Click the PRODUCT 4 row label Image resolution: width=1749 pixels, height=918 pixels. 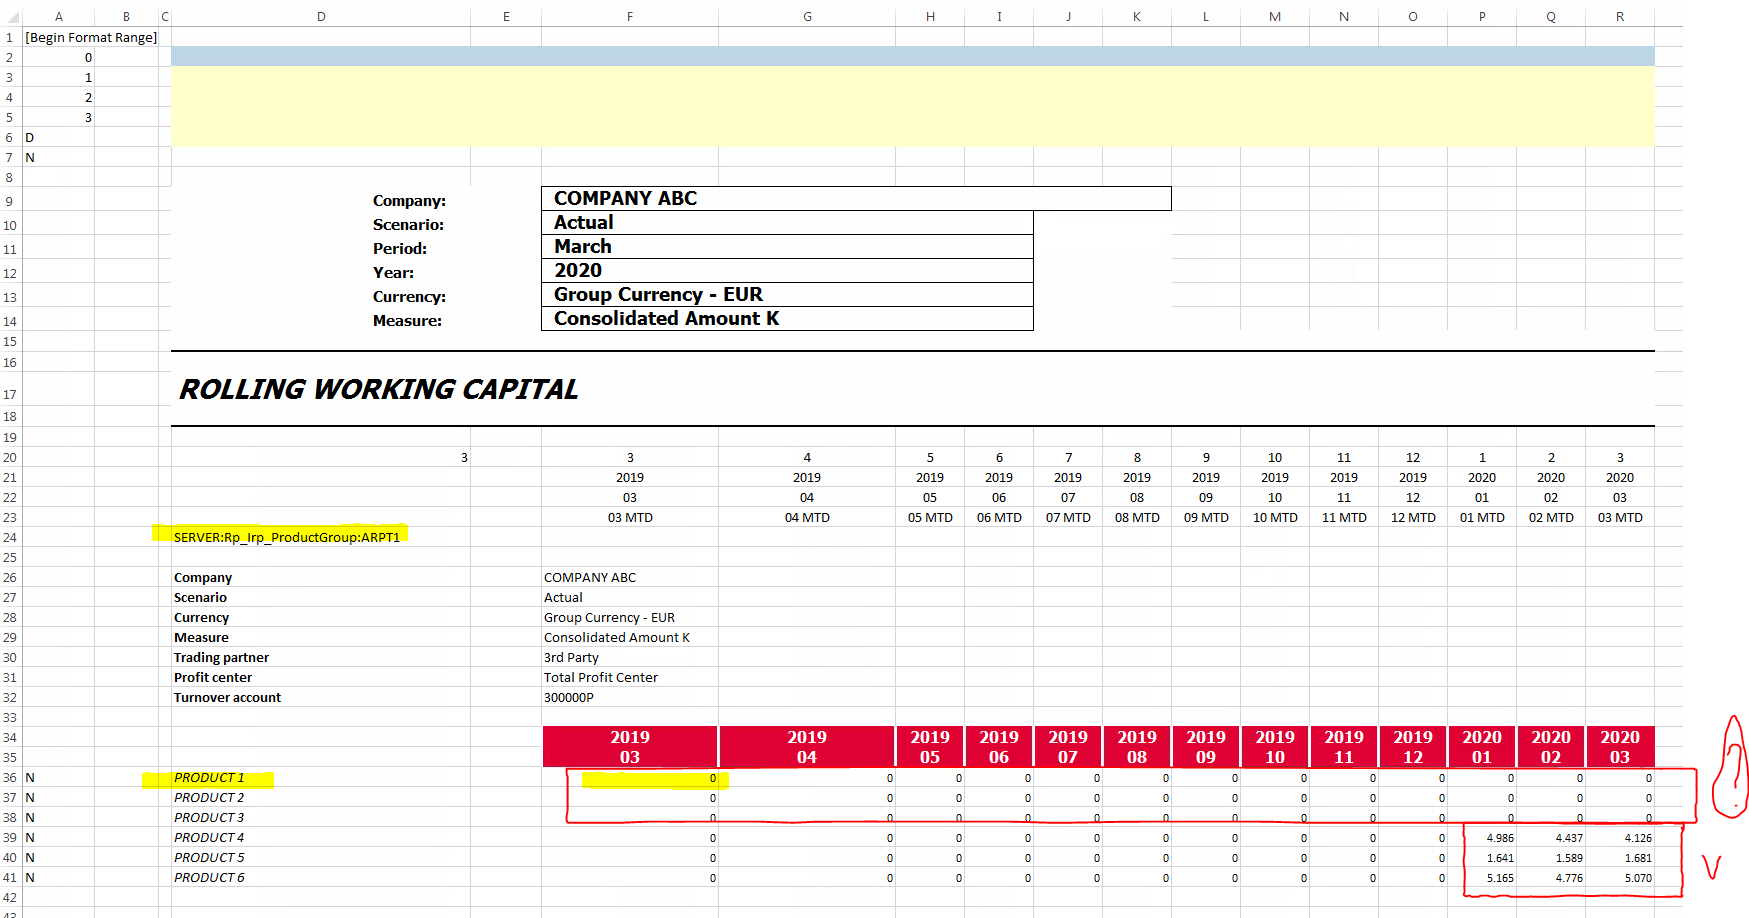pos(209,837)
